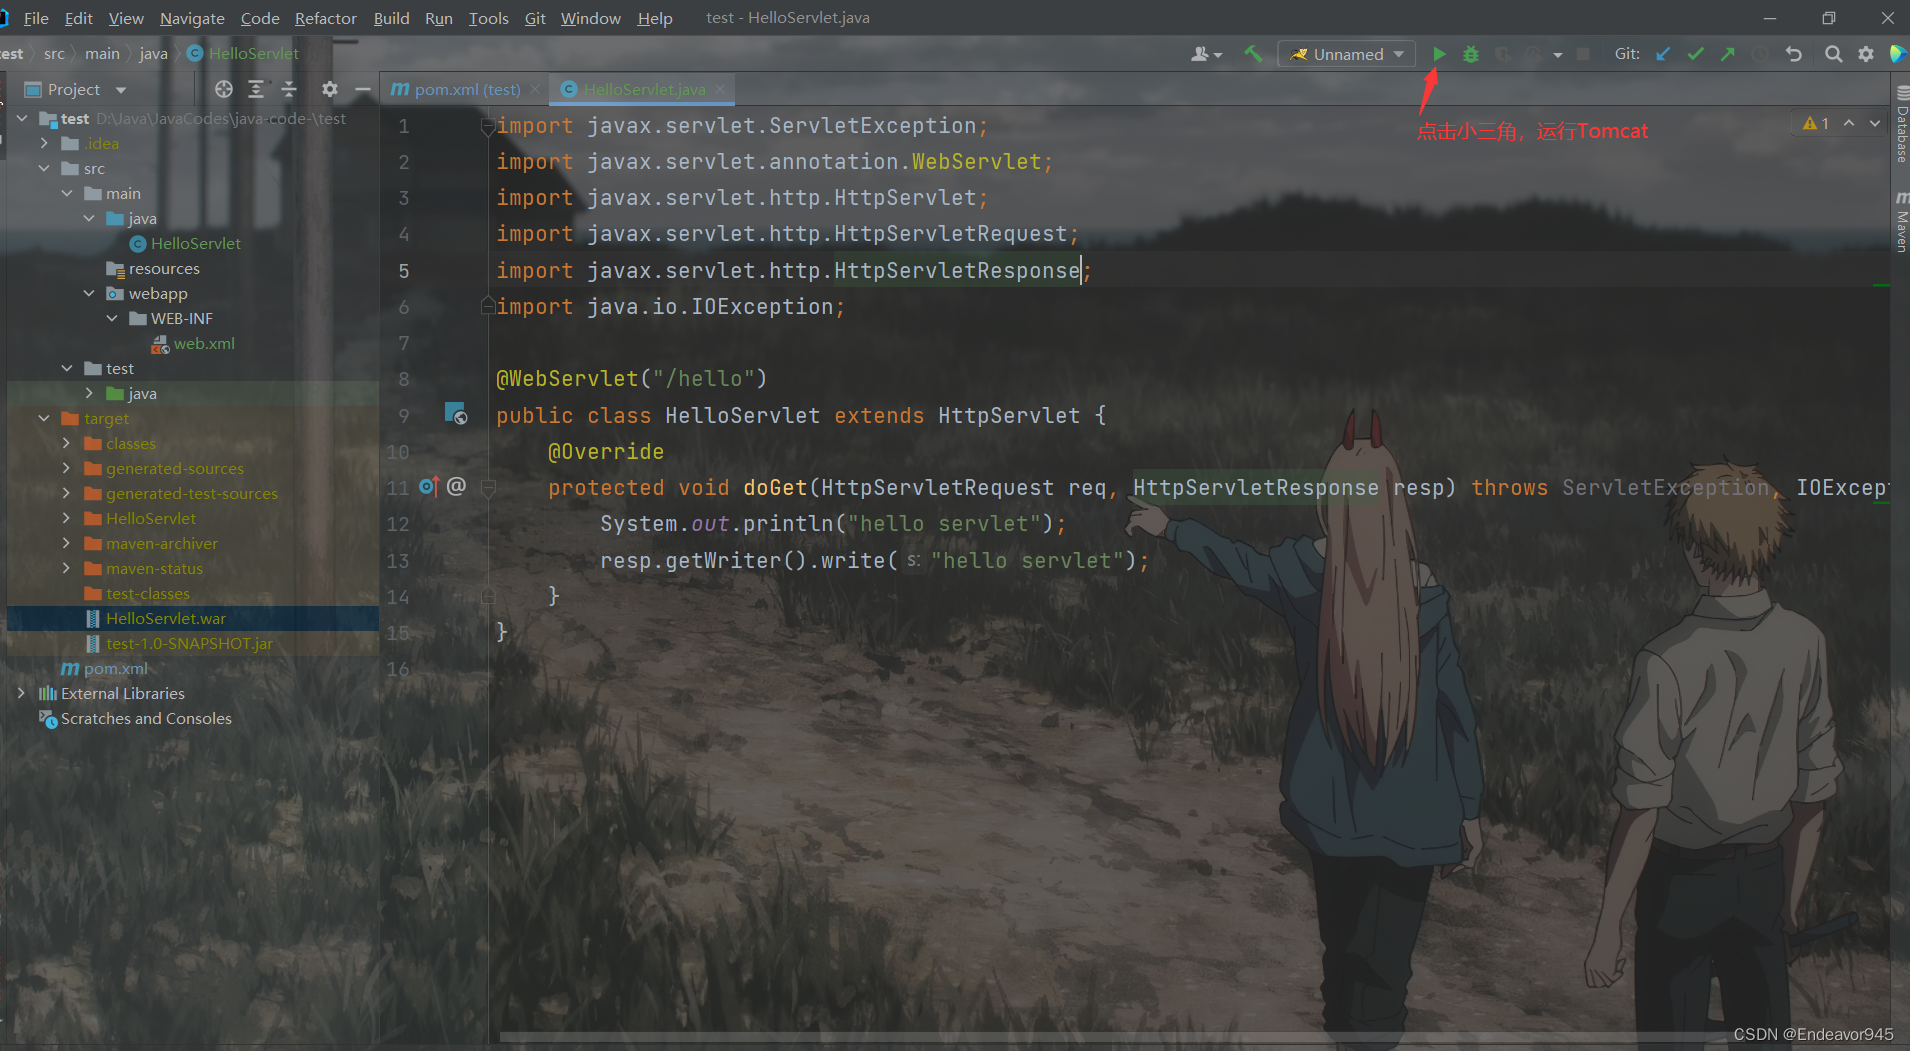Open Project panel options gear

click(329, 89)
